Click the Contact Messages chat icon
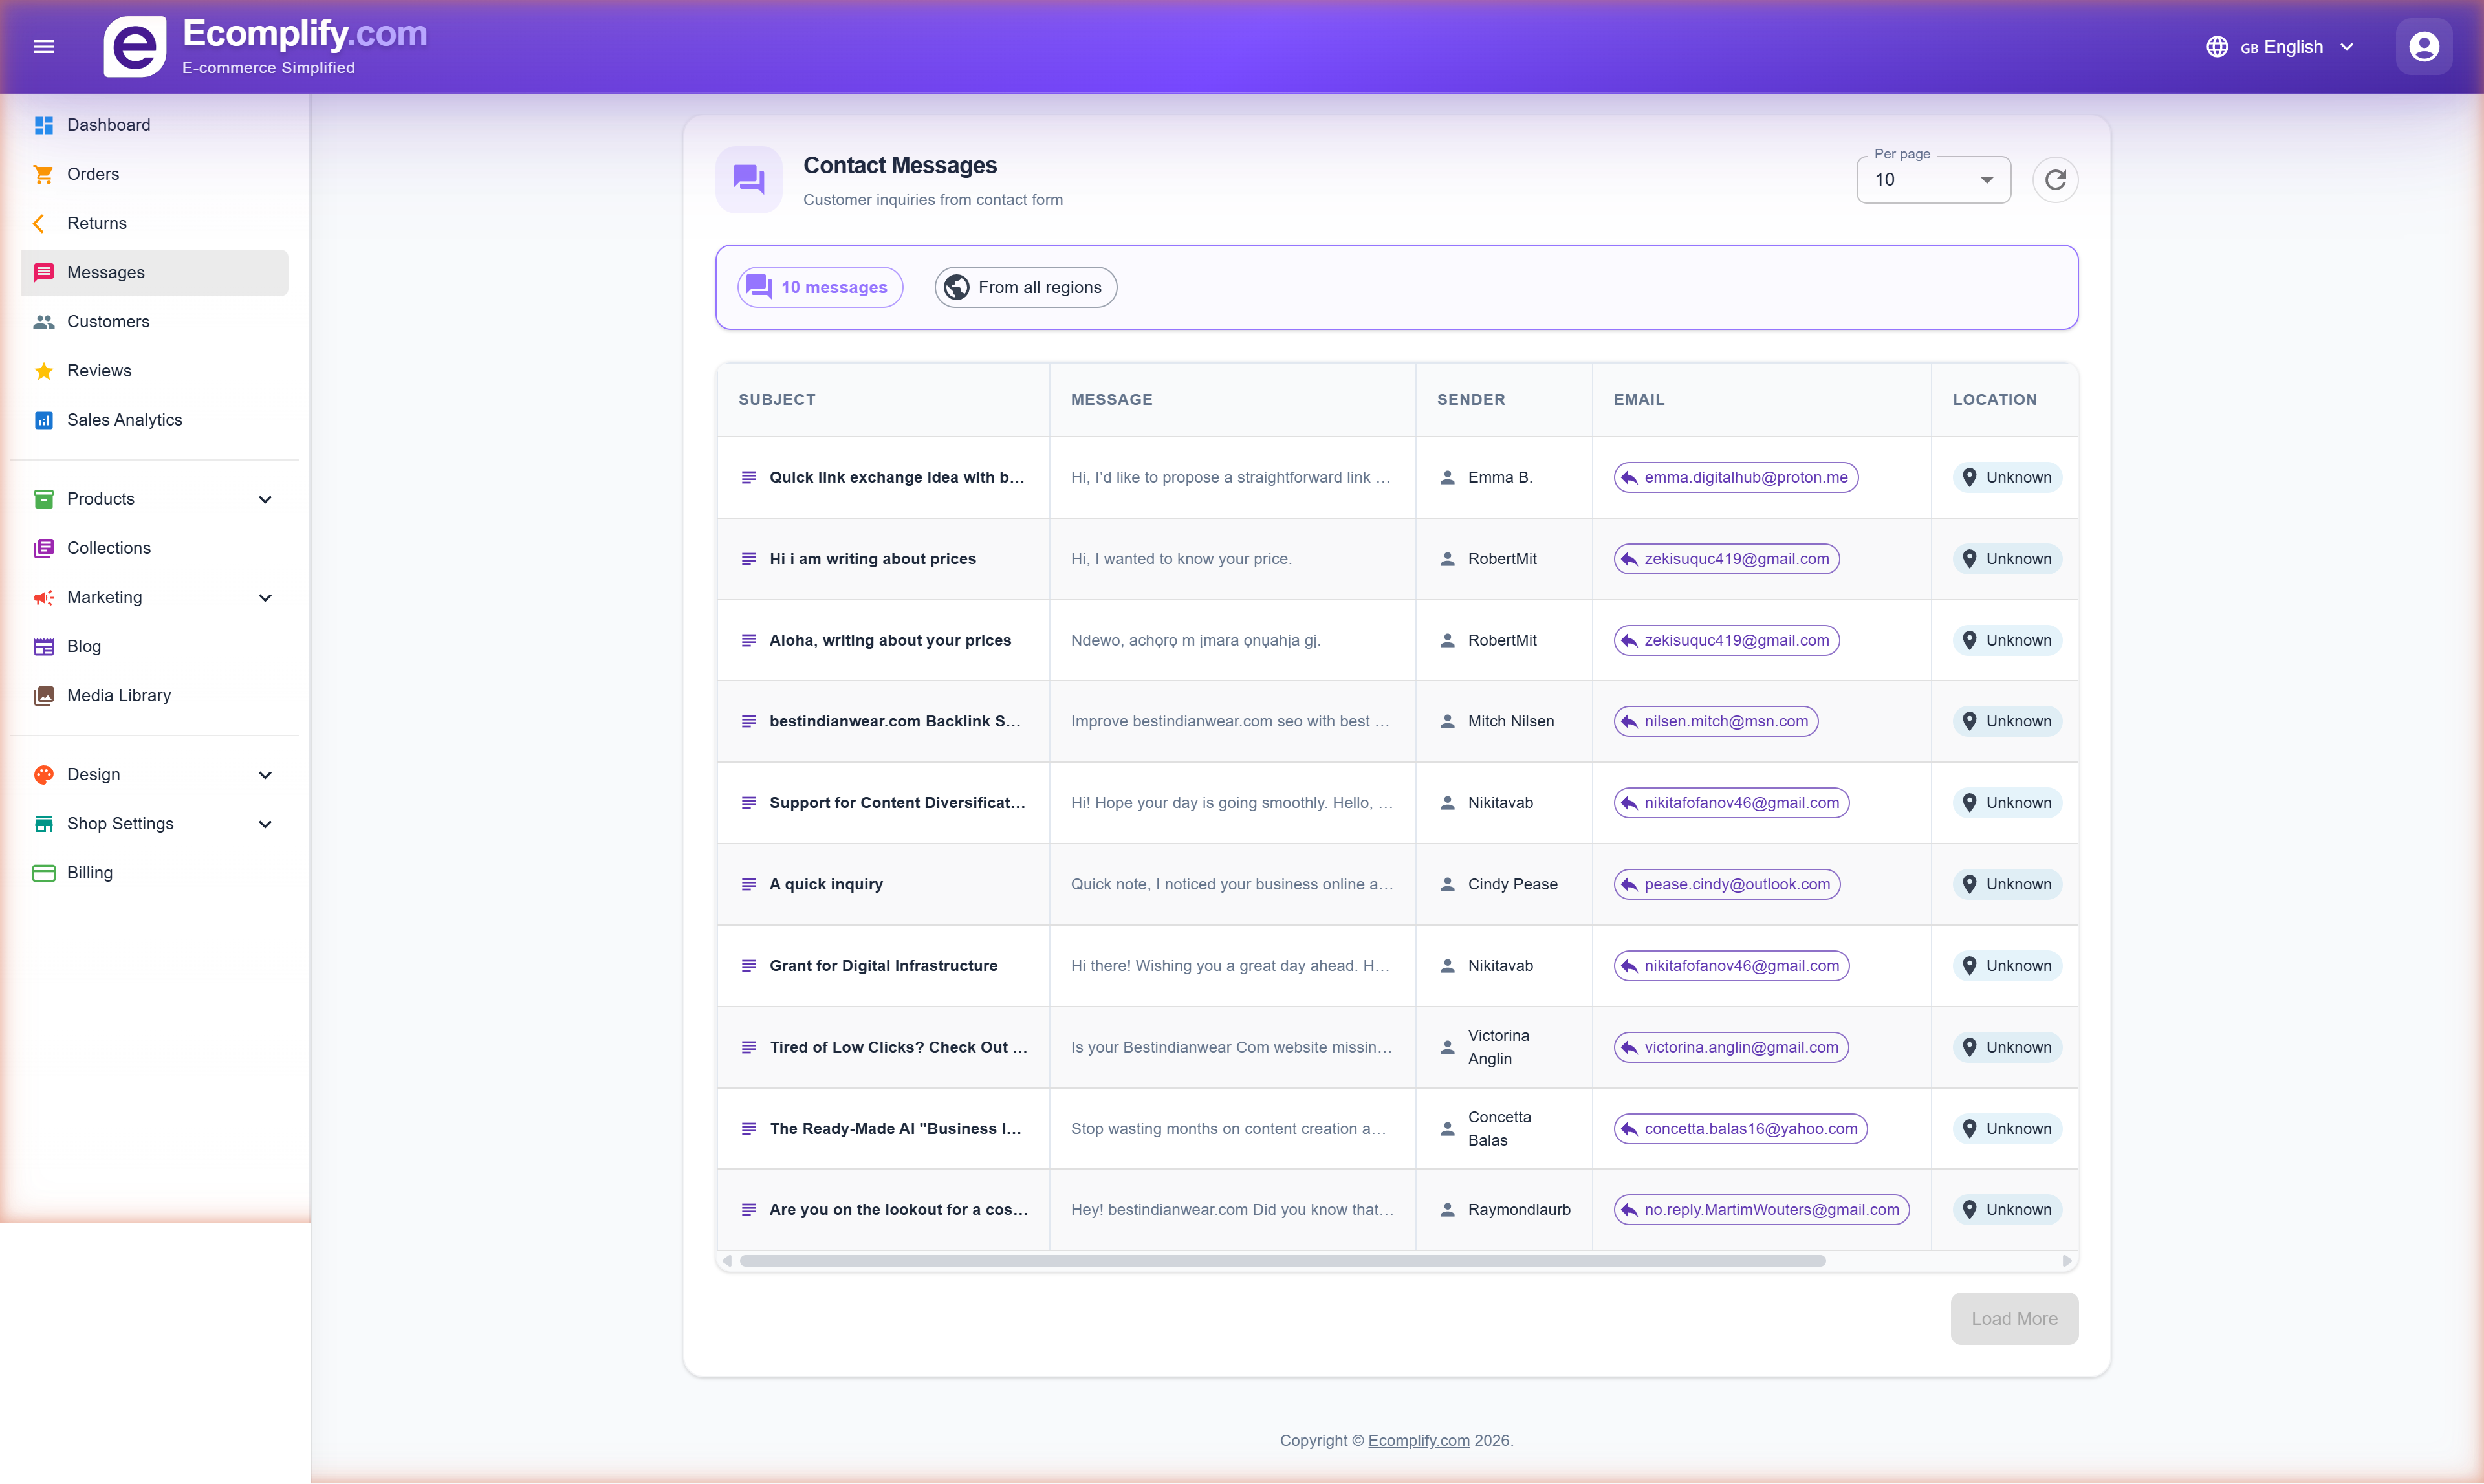2484x1484 pixels. pos(748,180)
